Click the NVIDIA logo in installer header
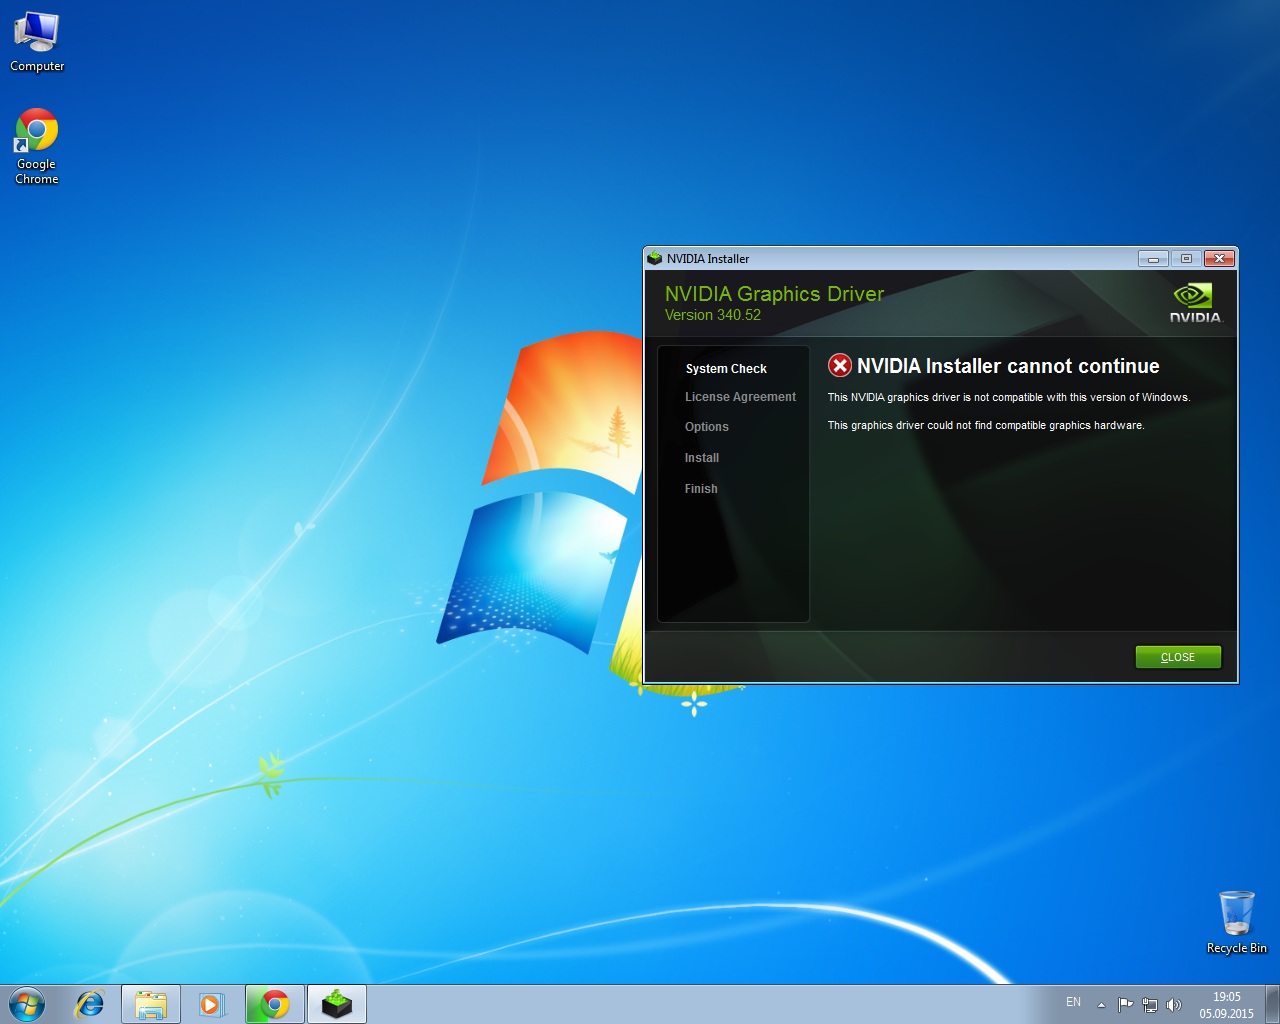 pos(1195,303)
